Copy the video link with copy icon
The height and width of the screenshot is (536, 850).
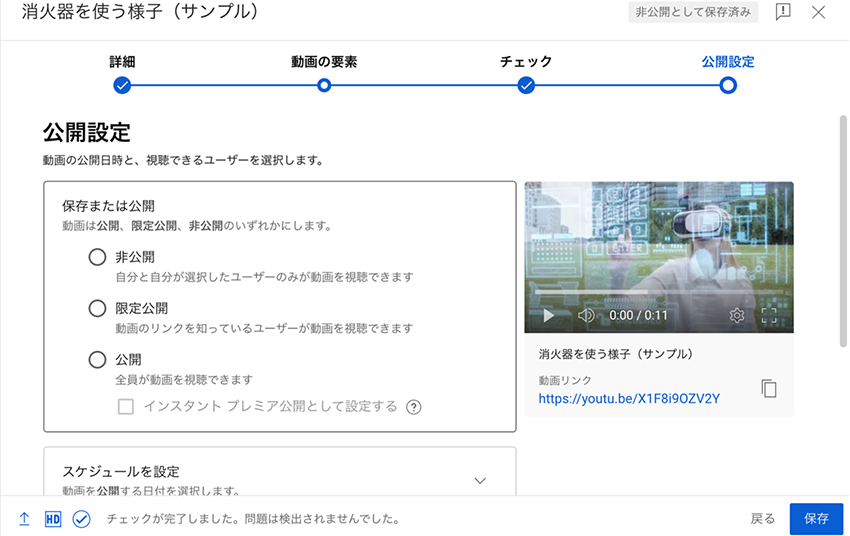(768, 389)
